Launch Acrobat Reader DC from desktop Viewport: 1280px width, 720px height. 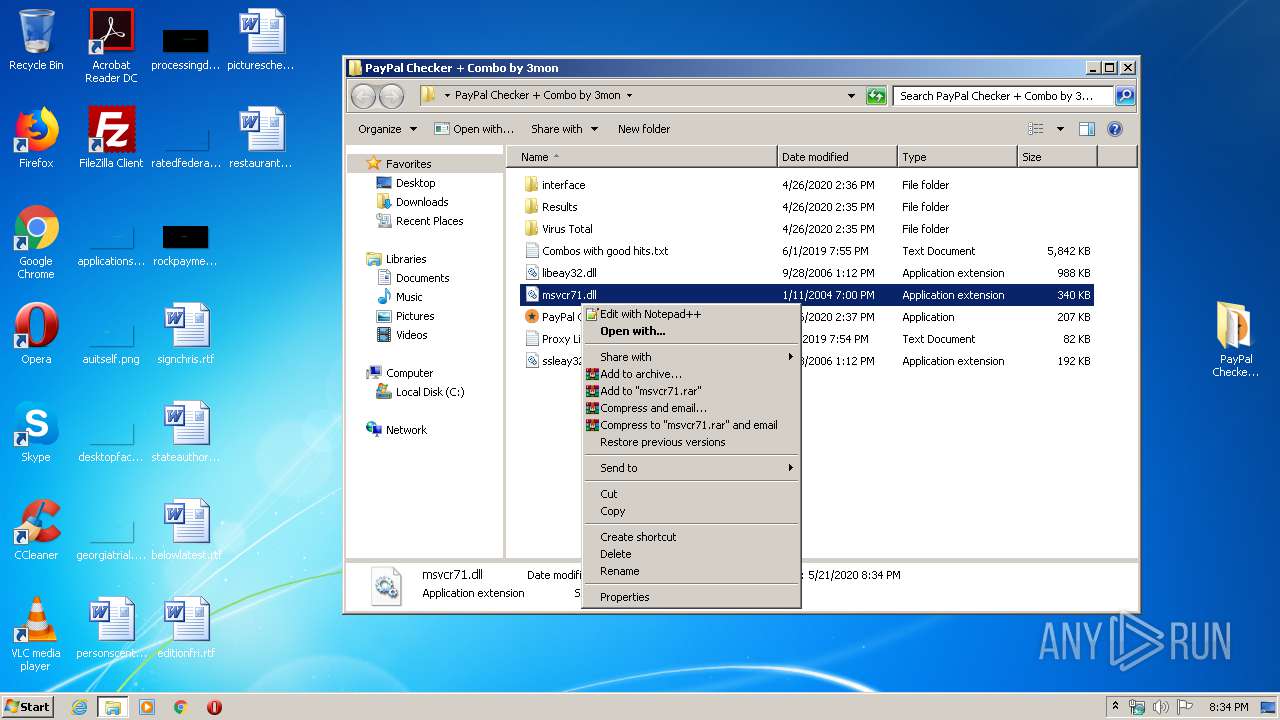(111, 46)
